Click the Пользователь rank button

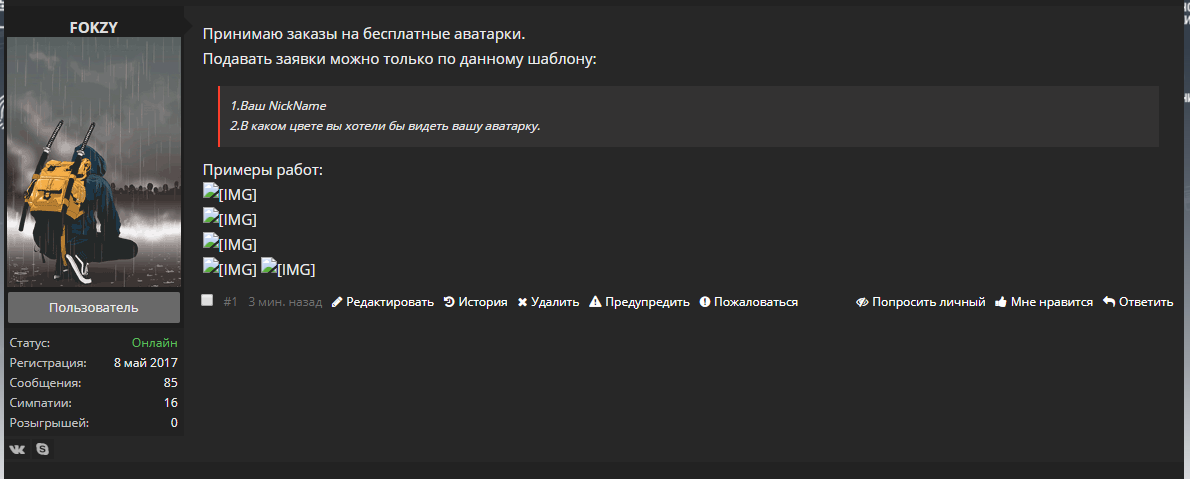pos(94,307)
